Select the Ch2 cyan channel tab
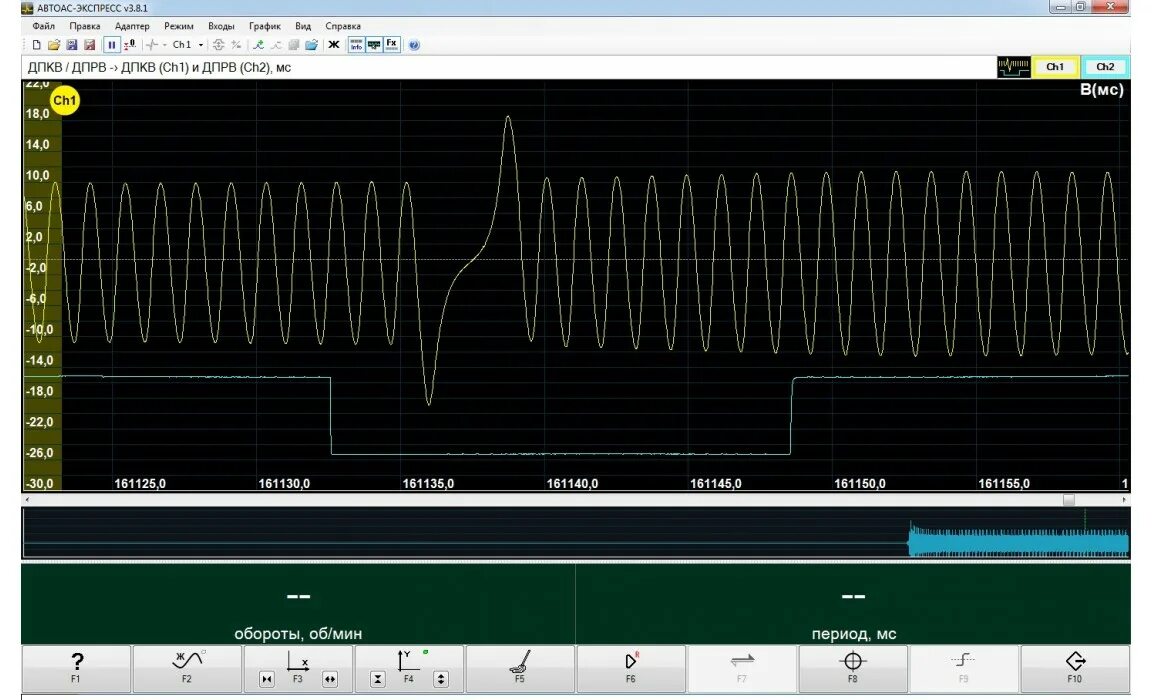The image size is (1156, 700). pos(1104,67)
